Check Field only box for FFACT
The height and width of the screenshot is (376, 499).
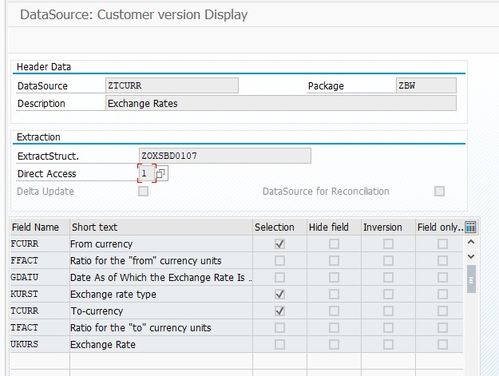(442, 261)
